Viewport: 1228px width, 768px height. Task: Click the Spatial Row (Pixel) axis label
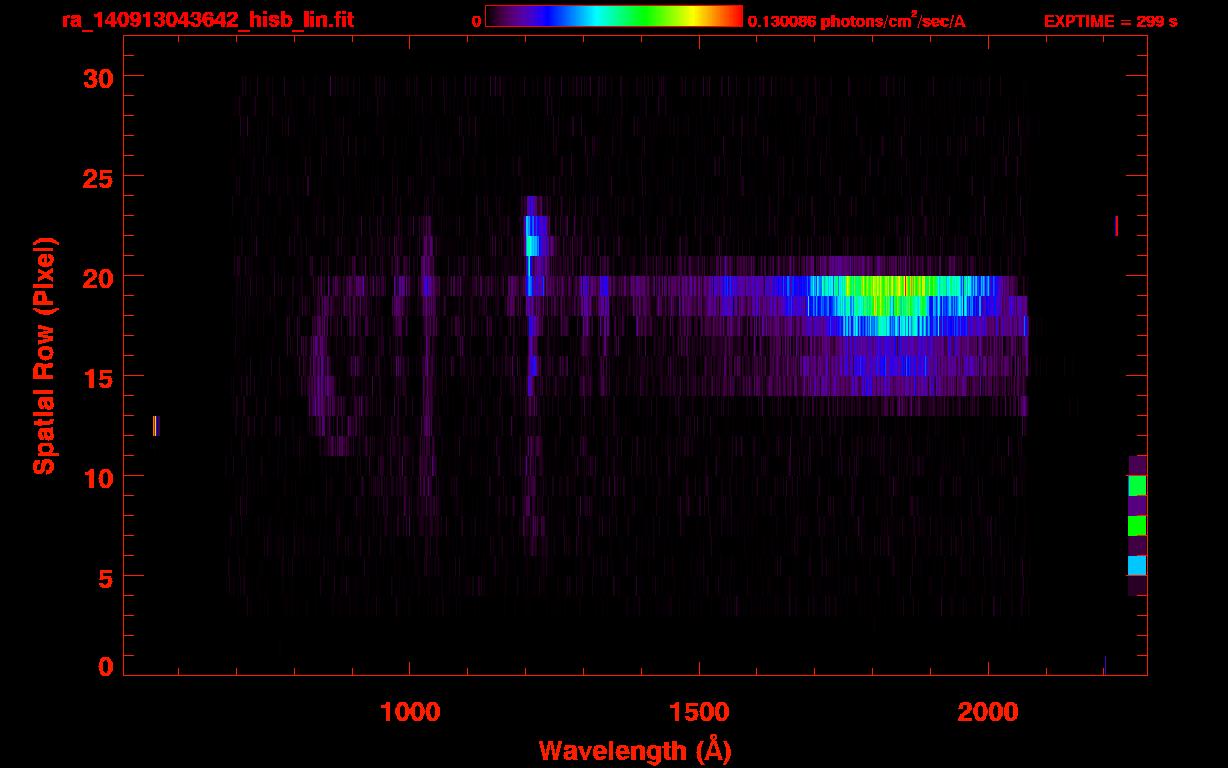[x=44, y=356]
